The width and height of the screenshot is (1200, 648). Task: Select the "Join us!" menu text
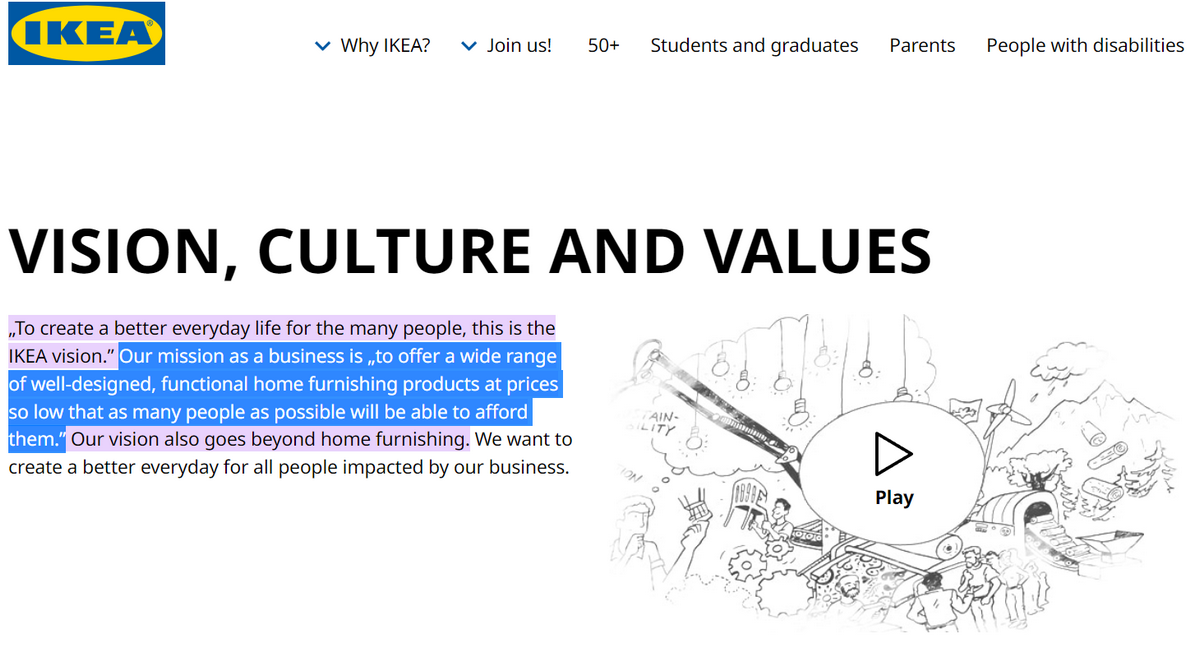click(519, 46)
